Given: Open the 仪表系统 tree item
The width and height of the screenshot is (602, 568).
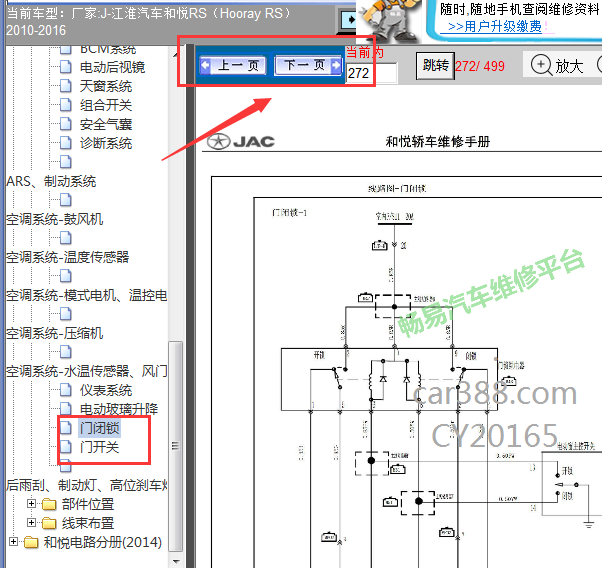Looking at the screenshot, I should coord(106,391).
